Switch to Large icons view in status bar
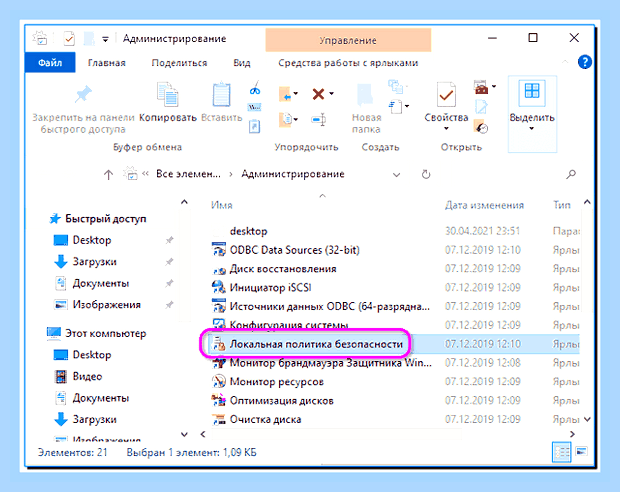This screenshot has width=620, height=492. coord(582,451)
